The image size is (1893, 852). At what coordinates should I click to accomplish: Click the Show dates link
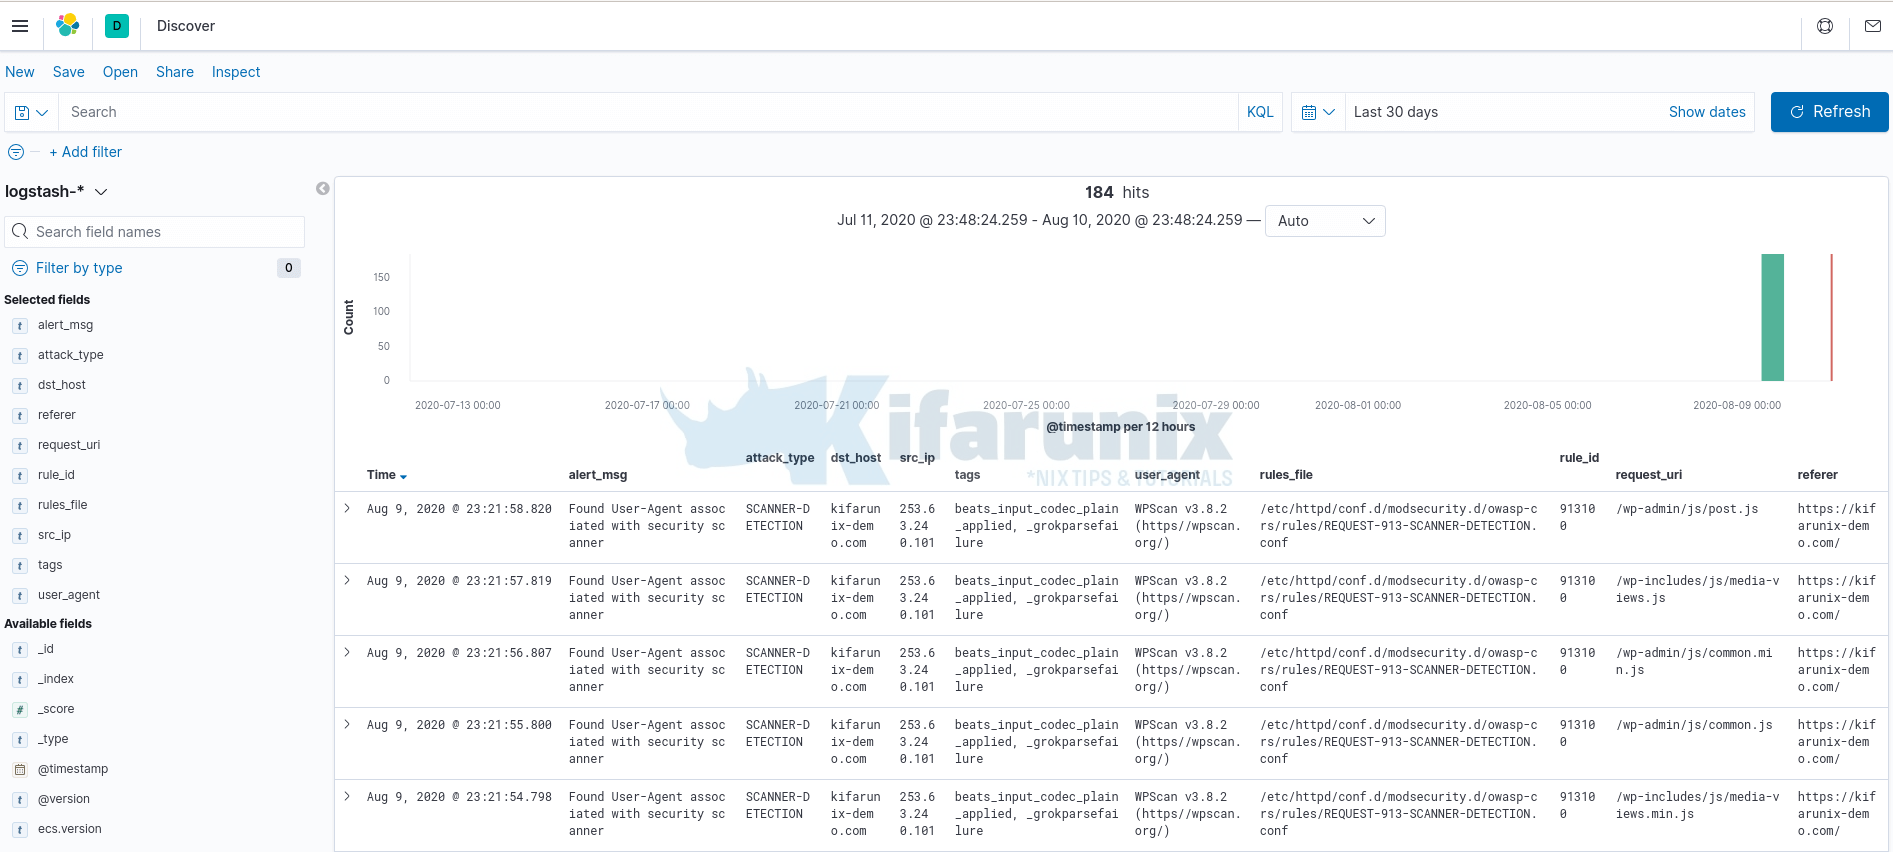(x=1707, y=112)
